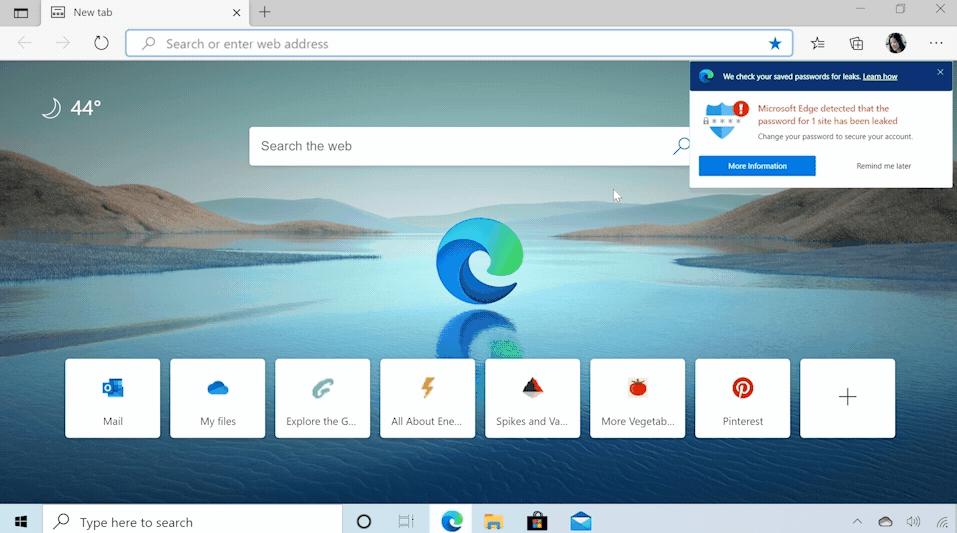Open Task View on taskbar

pos(406,521)
